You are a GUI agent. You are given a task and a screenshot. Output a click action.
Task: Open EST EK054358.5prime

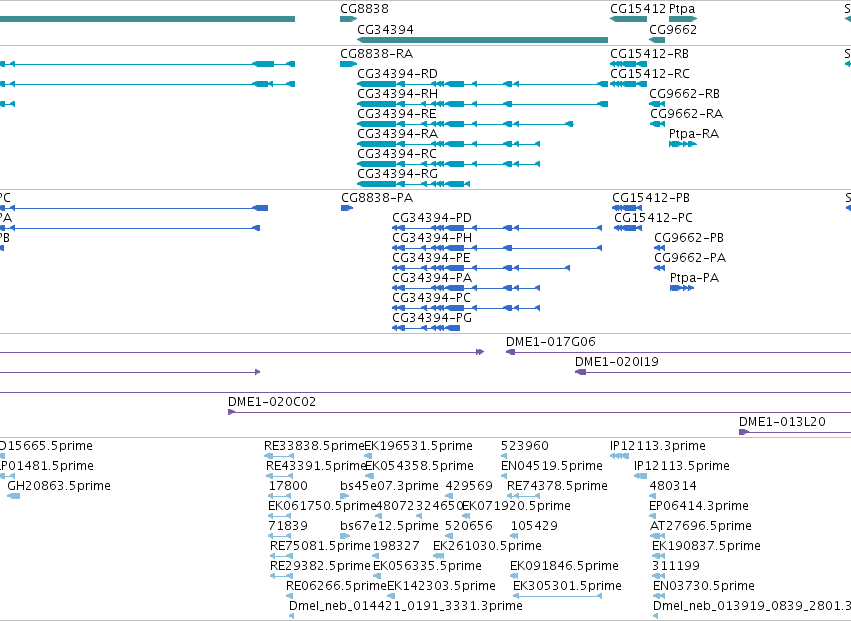(419, 466)
